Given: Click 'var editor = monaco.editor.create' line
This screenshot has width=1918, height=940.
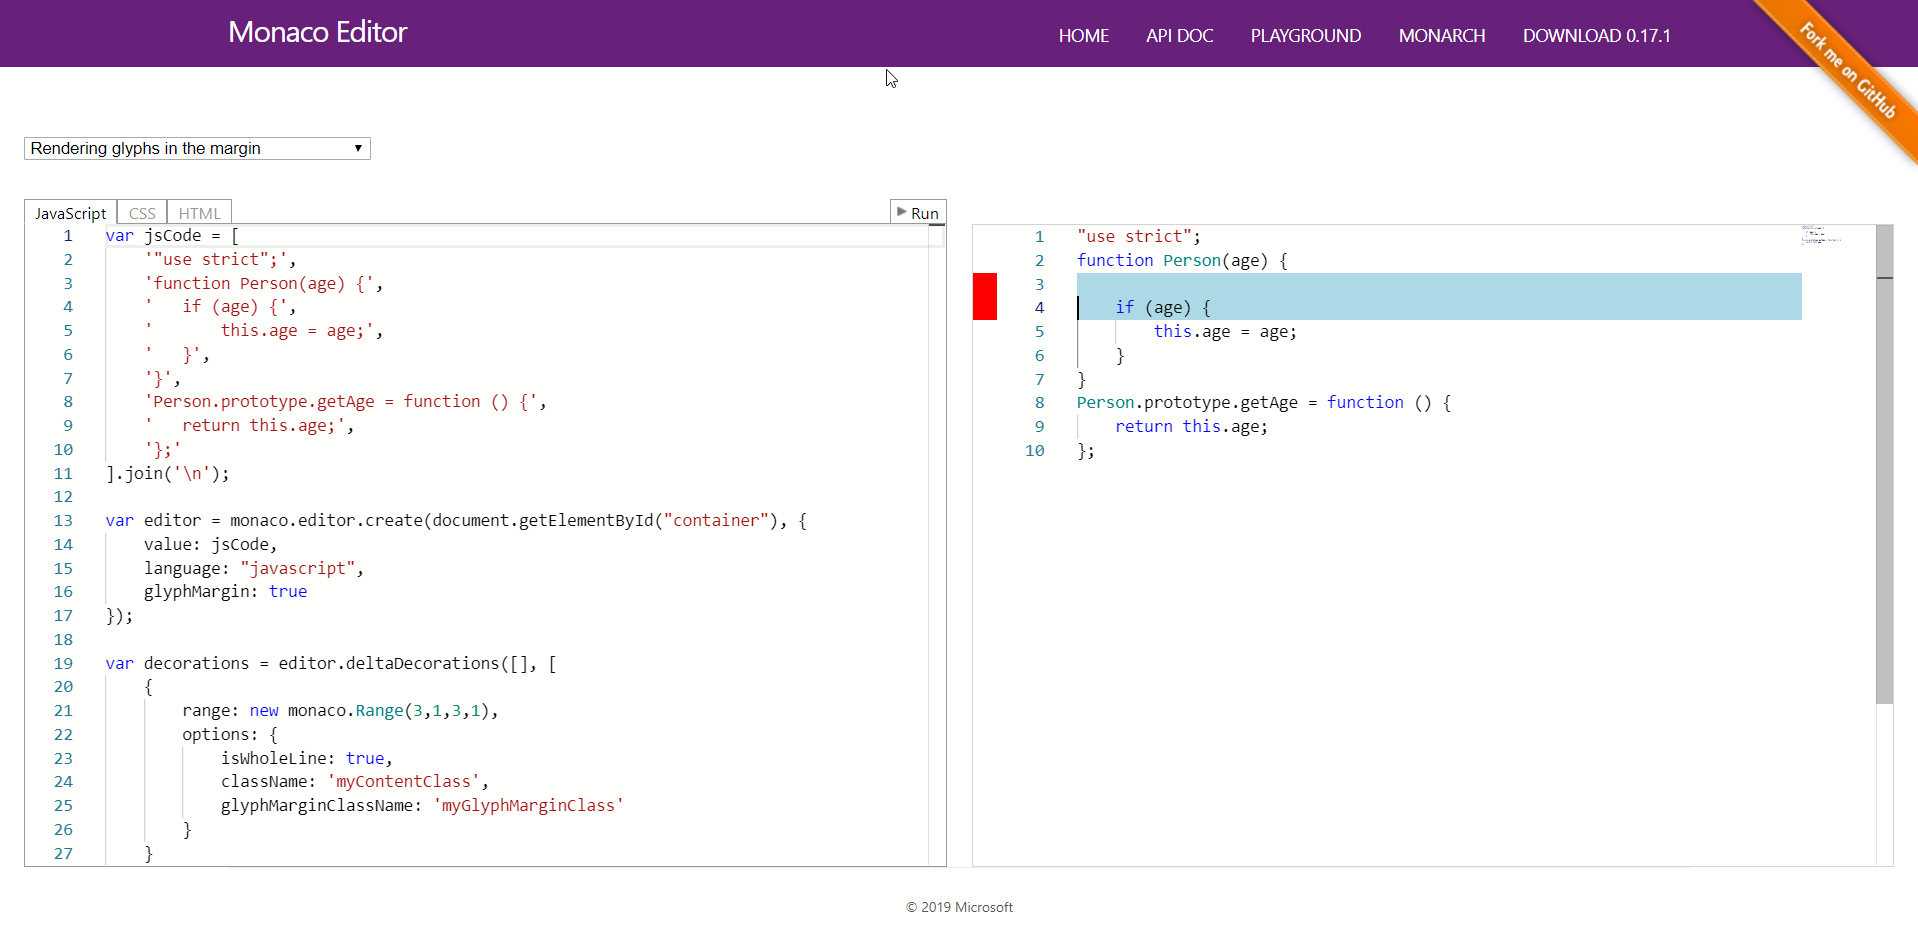Looking at the screenshot, I should (x=456, y=521).
